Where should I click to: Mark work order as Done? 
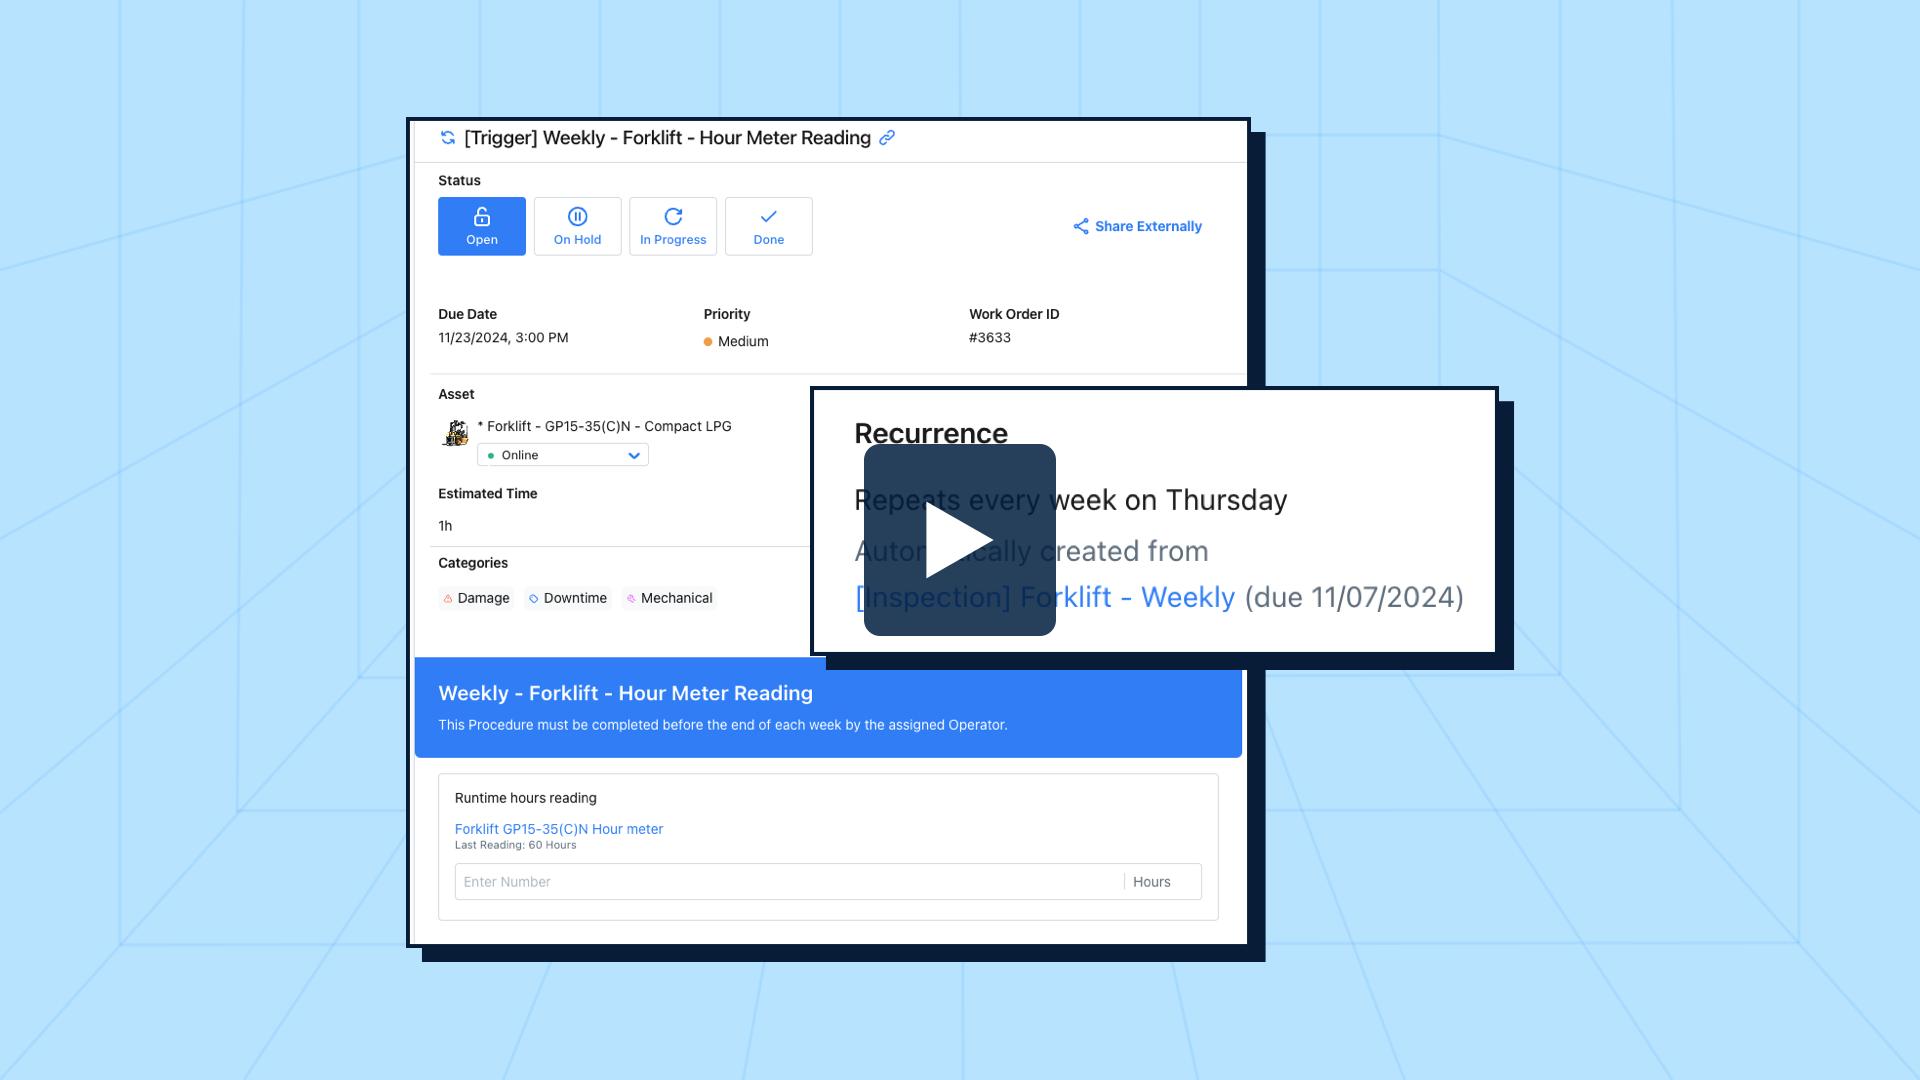[768, 226]
